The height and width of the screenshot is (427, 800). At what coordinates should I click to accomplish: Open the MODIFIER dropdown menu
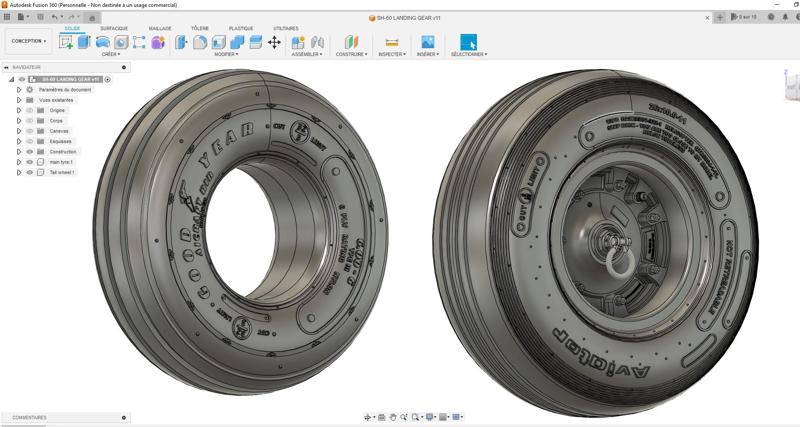tap(226, 54)
